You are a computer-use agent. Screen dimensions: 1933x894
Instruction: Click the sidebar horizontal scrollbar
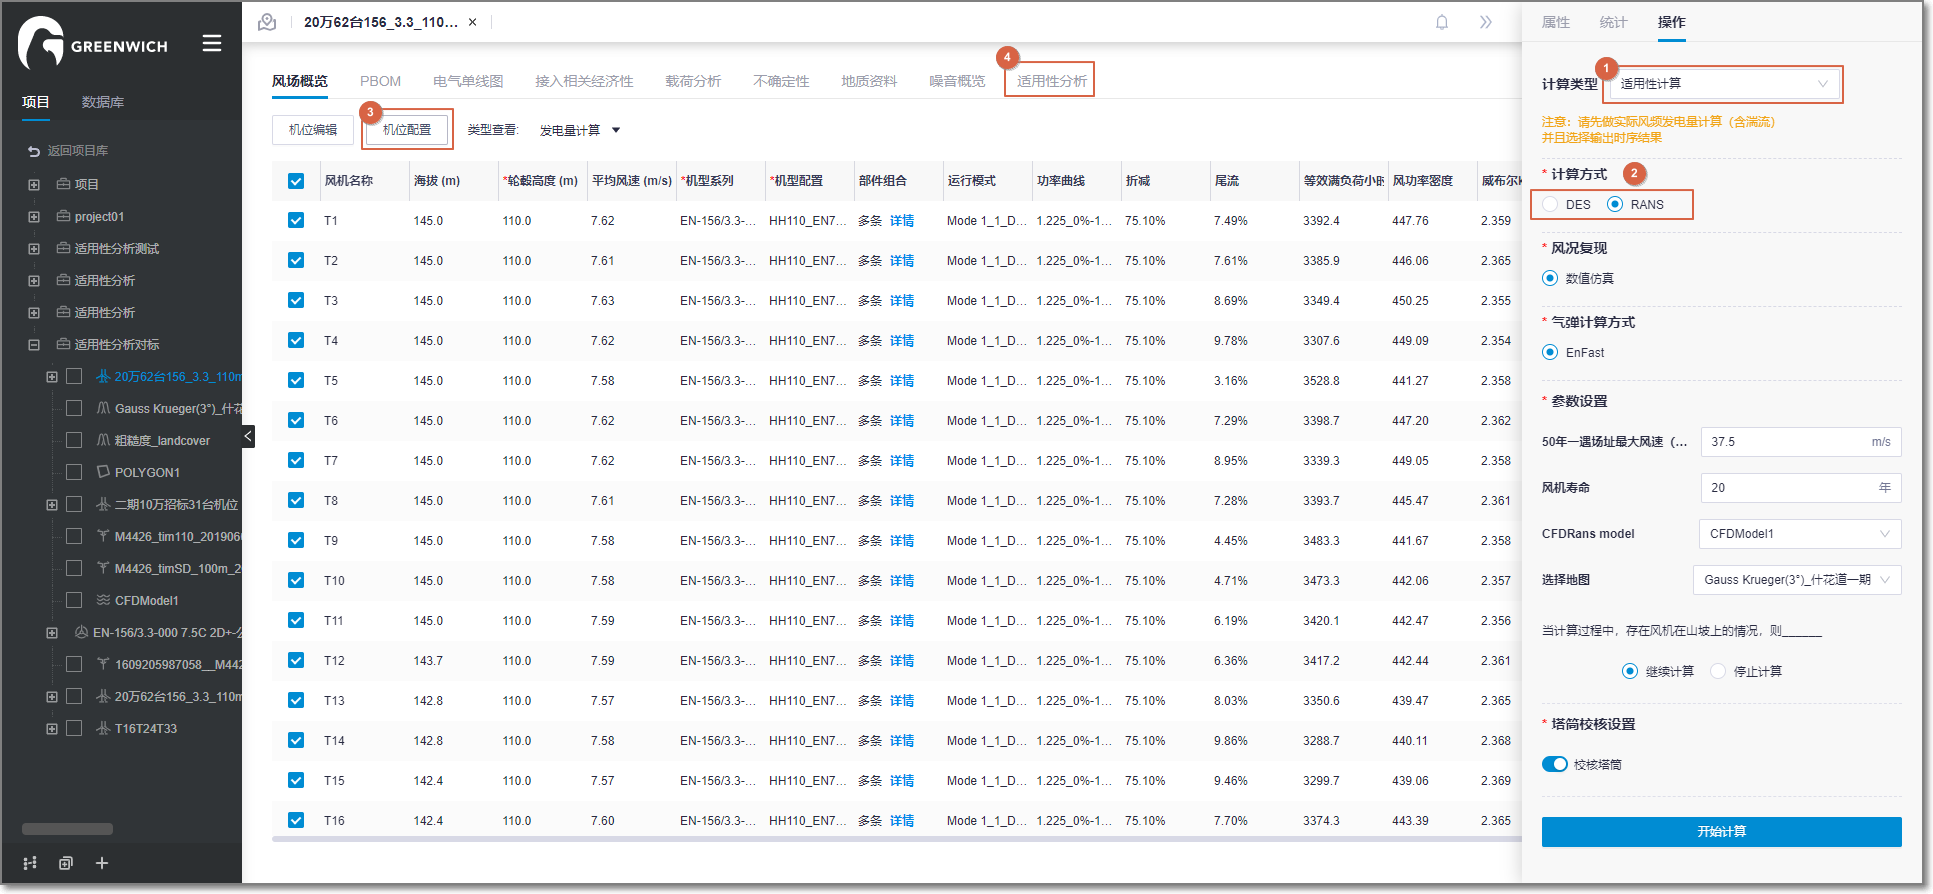pos(67,829)
